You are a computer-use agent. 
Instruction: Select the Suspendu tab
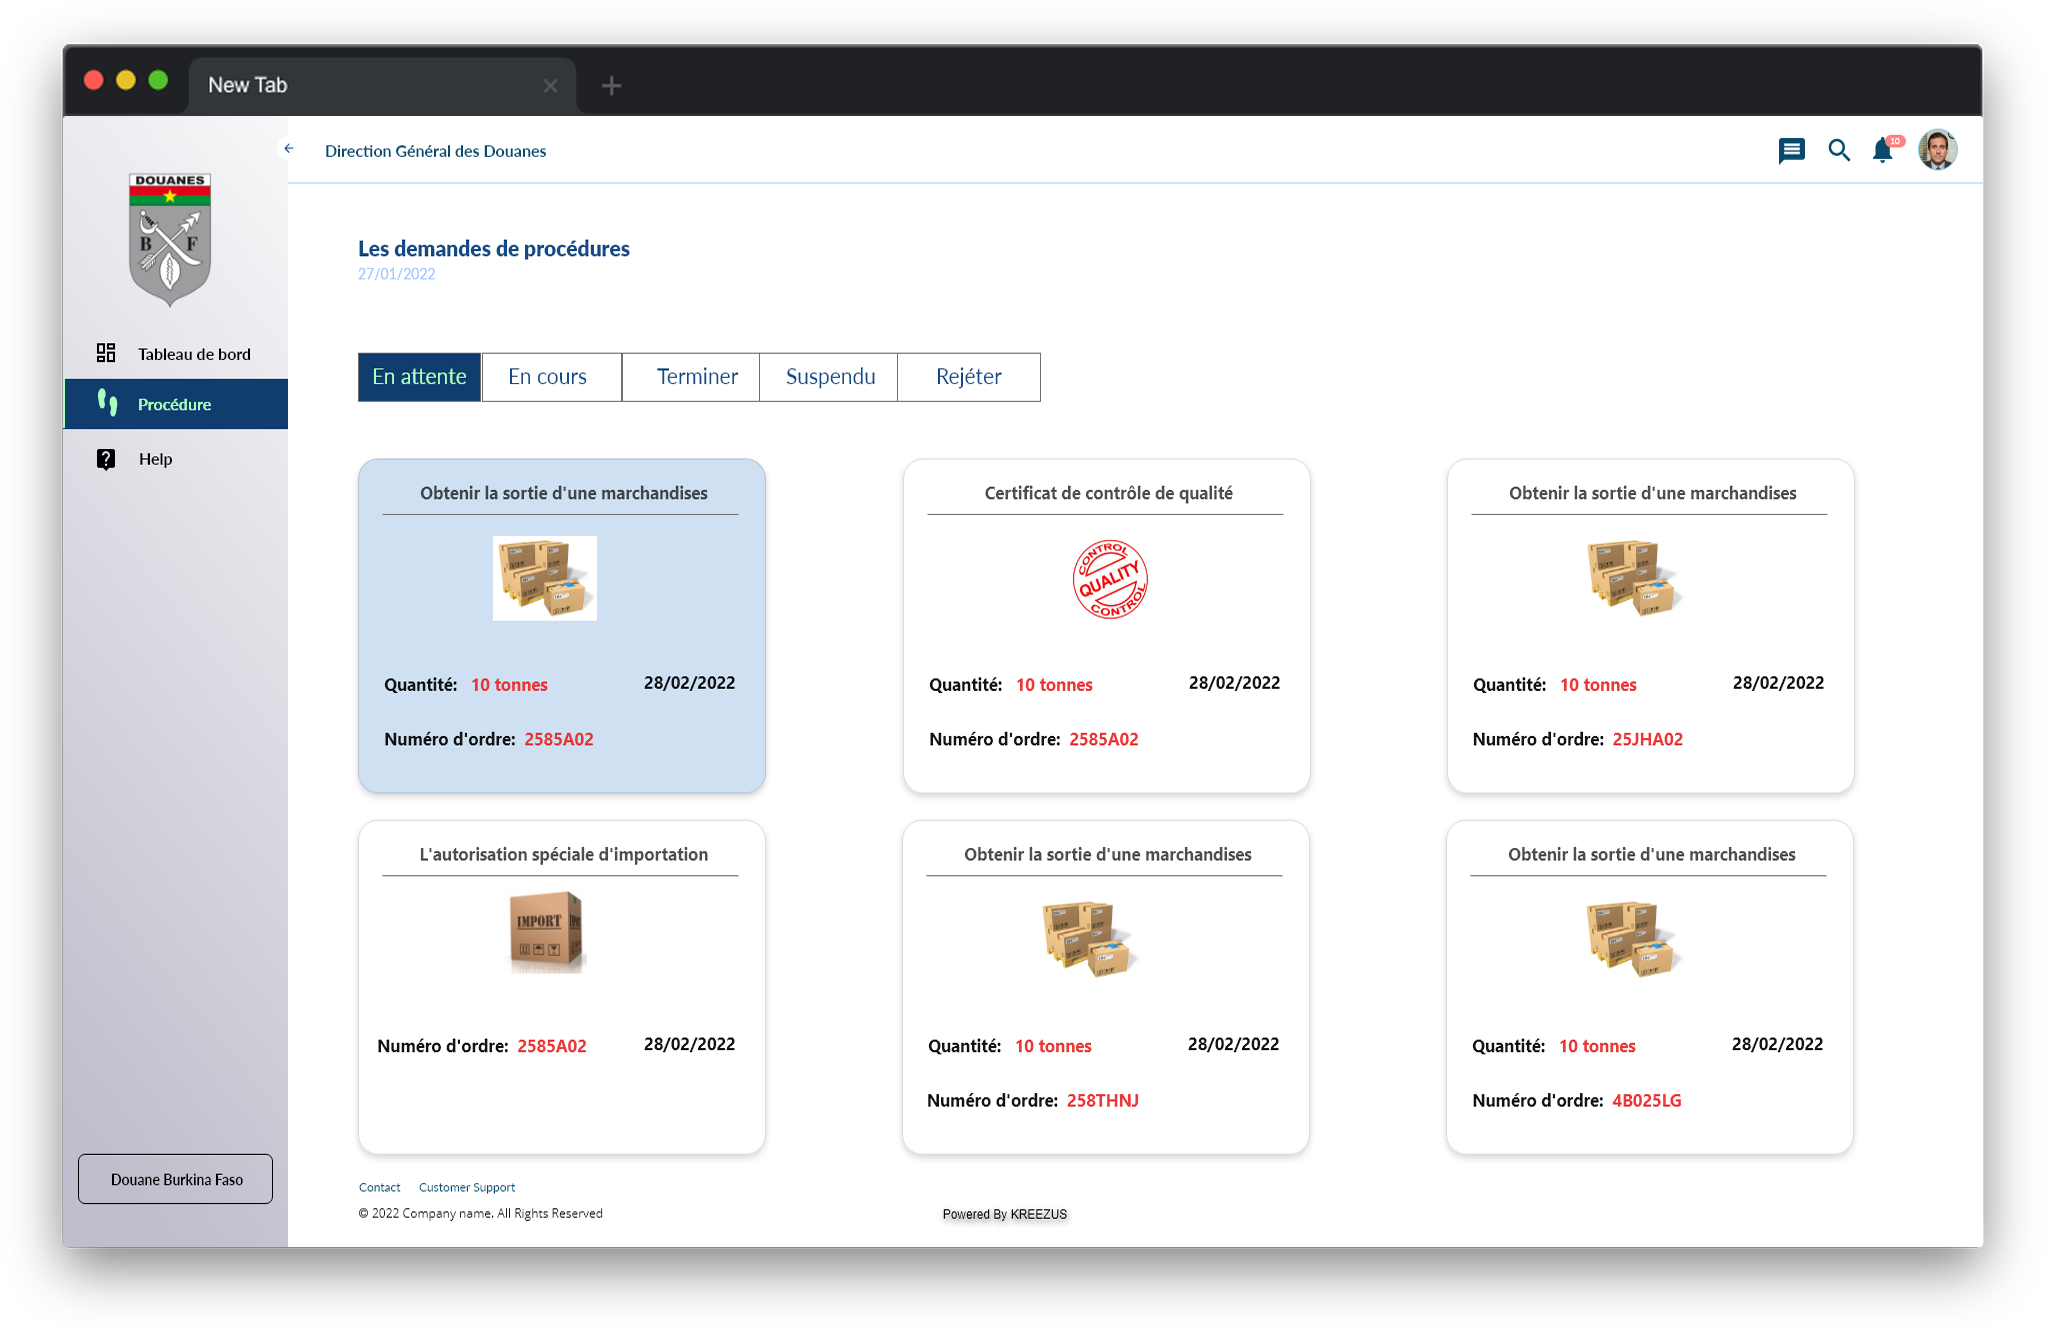pos(830,377)
